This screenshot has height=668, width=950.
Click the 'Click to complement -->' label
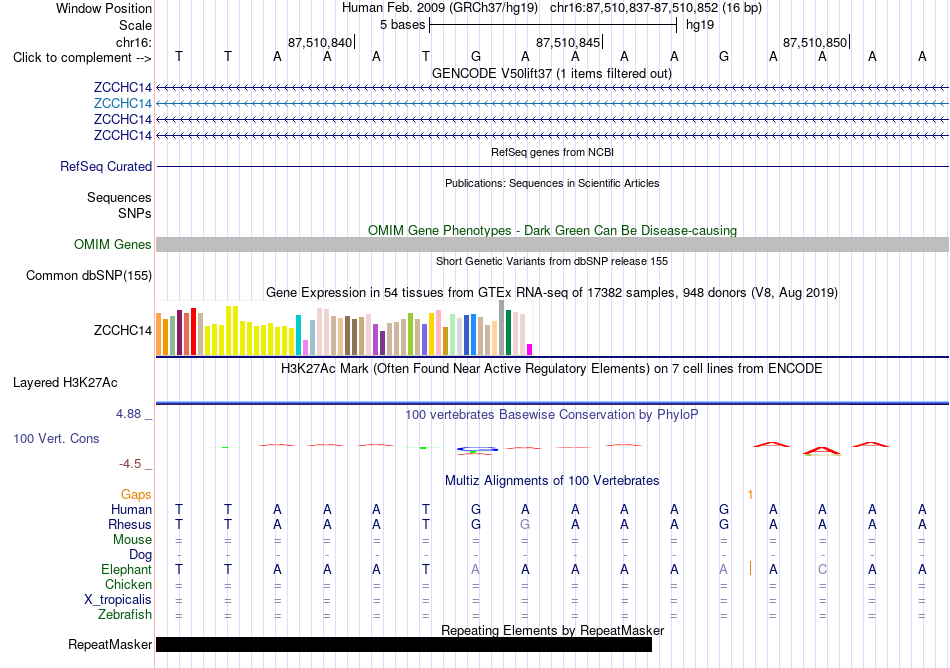point(82,58)
